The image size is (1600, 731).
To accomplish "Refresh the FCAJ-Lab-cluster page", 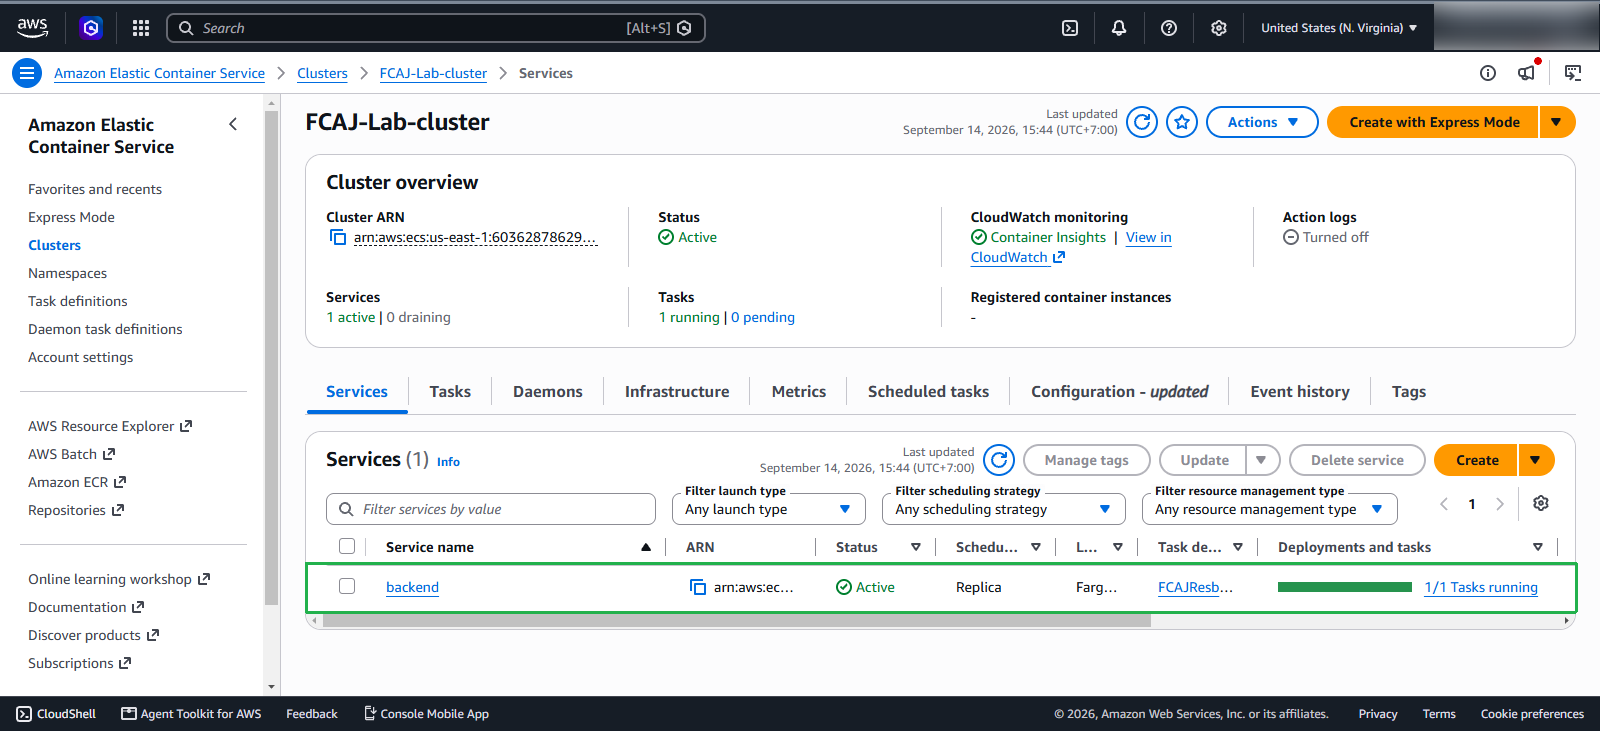I will pos(1142,122).
